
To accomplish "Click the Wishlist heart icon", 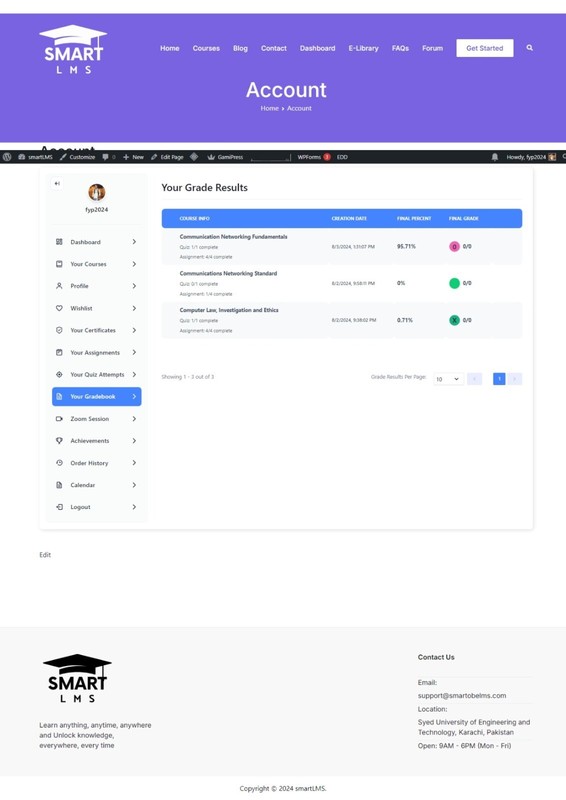I will click(59, 308).
